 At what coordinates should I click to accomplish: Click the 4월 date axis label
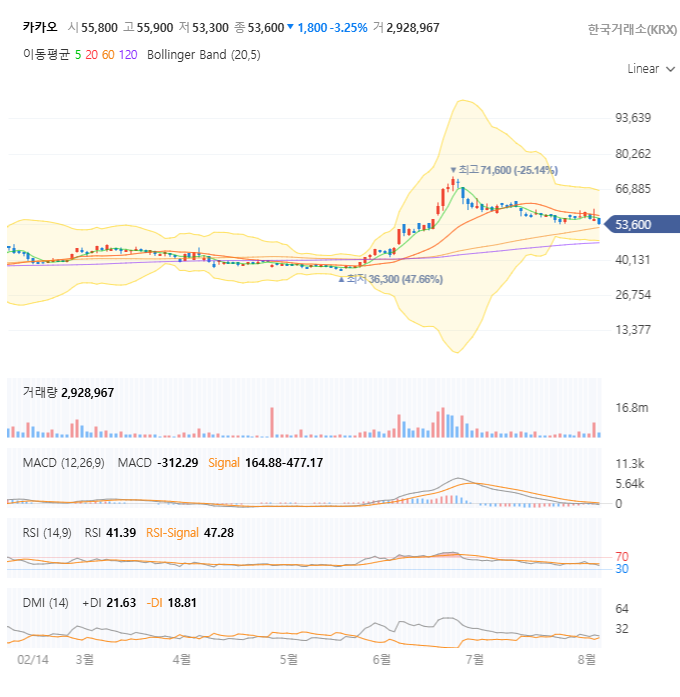pos(182,660)
